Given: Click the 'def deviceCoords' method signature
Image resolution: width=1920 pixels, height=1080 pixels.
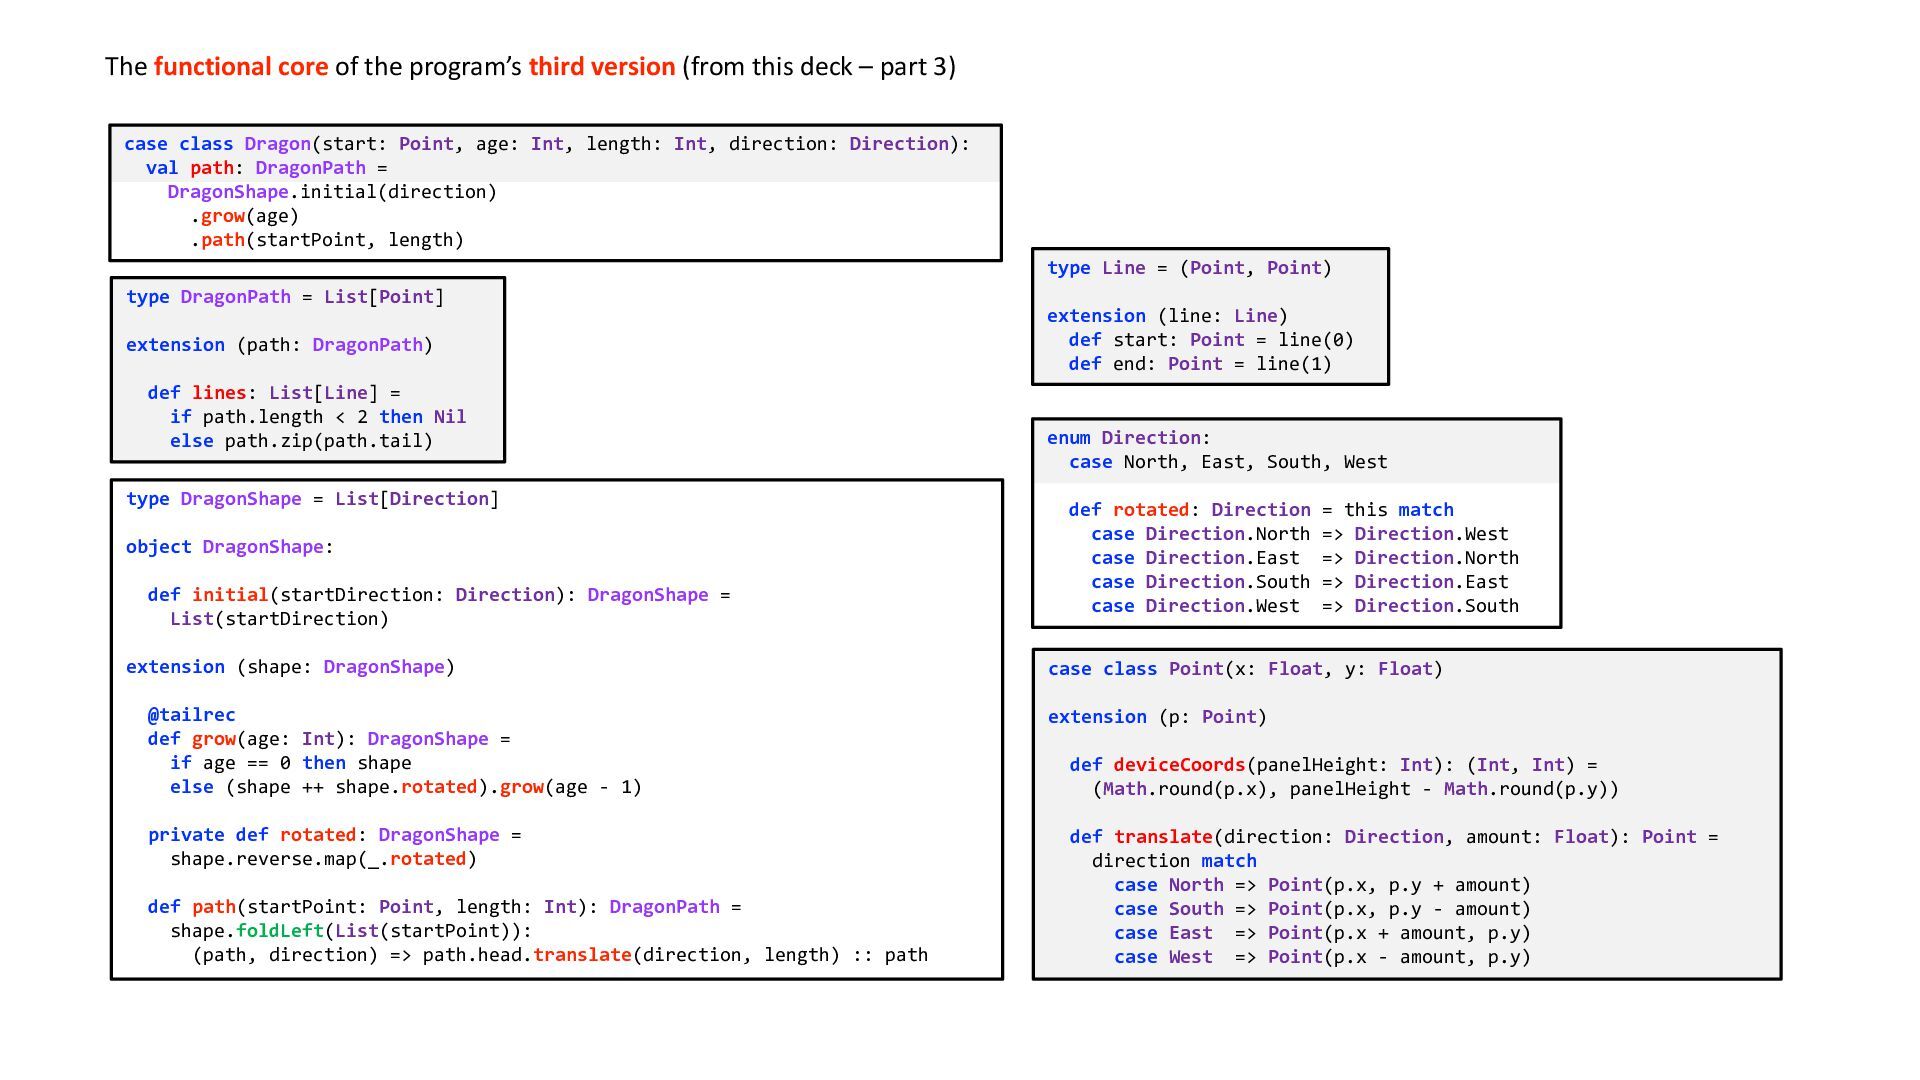Looking at the screenshot, I should point(1332,765).
